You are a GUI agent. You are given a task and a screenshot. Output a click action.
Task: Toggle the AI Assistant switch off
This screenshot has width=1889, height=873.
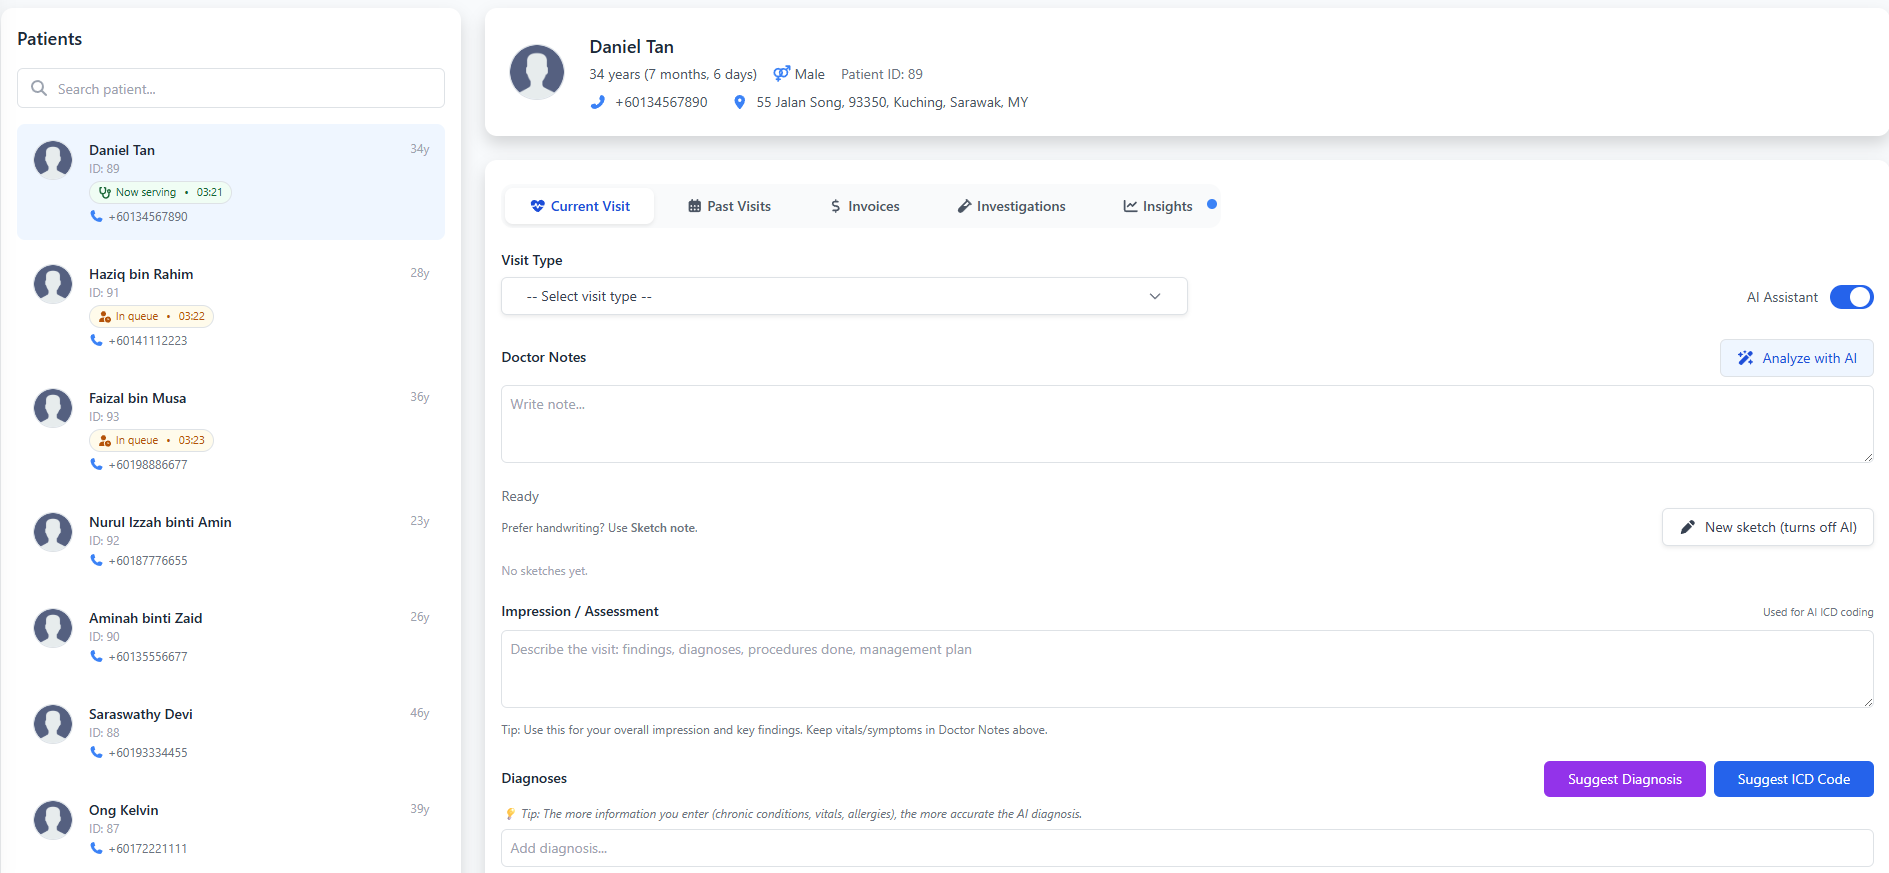pos(1850,297)
